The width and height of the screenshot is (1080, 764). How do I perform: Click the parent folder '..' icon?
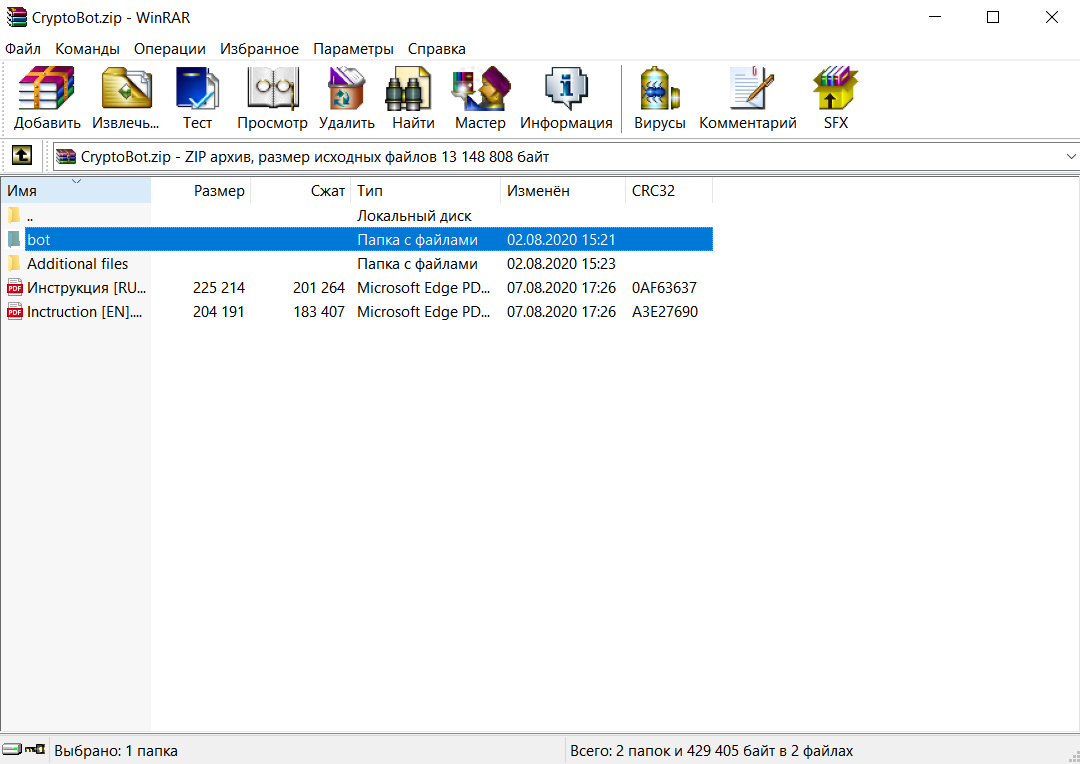click(x=14, y=216)
